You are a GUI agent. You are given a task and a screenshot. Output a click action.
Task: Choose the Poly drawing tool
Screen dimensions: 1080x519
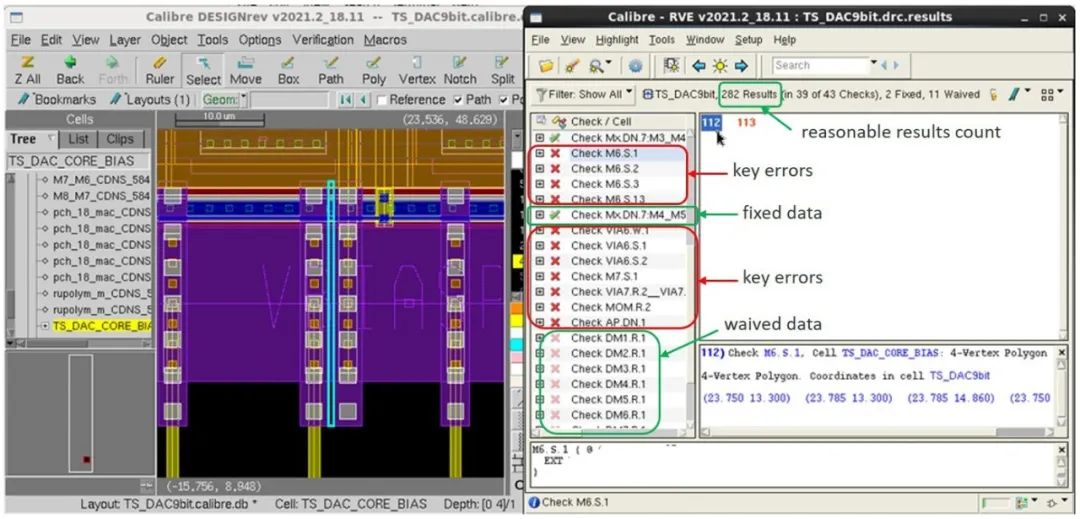(x=373, y=71)
